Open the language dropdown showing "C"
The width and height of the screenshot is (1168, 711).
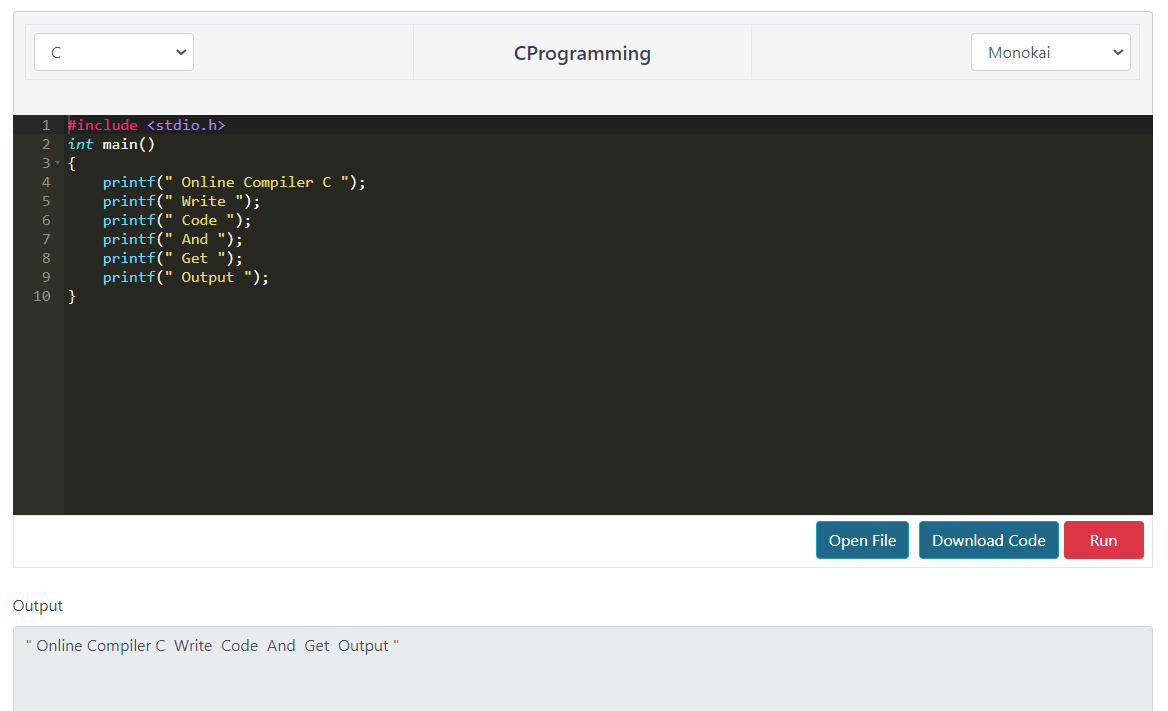(x=113, y=51)
